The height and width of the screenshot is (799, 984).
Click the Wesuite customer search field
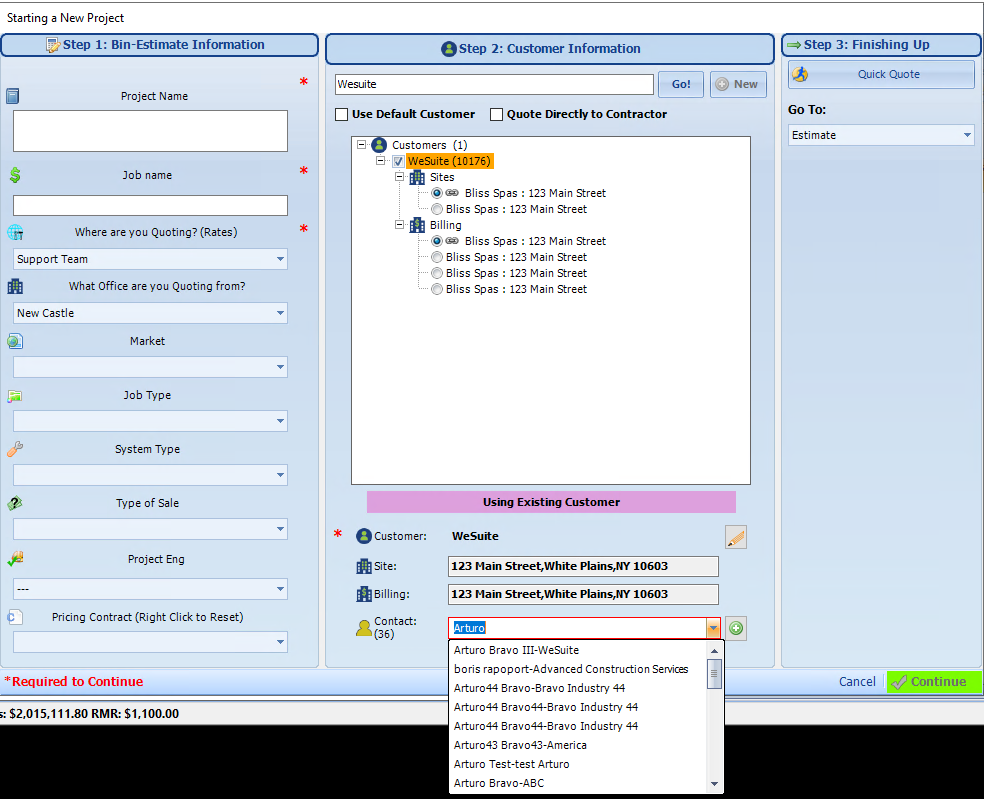(495, 84)
